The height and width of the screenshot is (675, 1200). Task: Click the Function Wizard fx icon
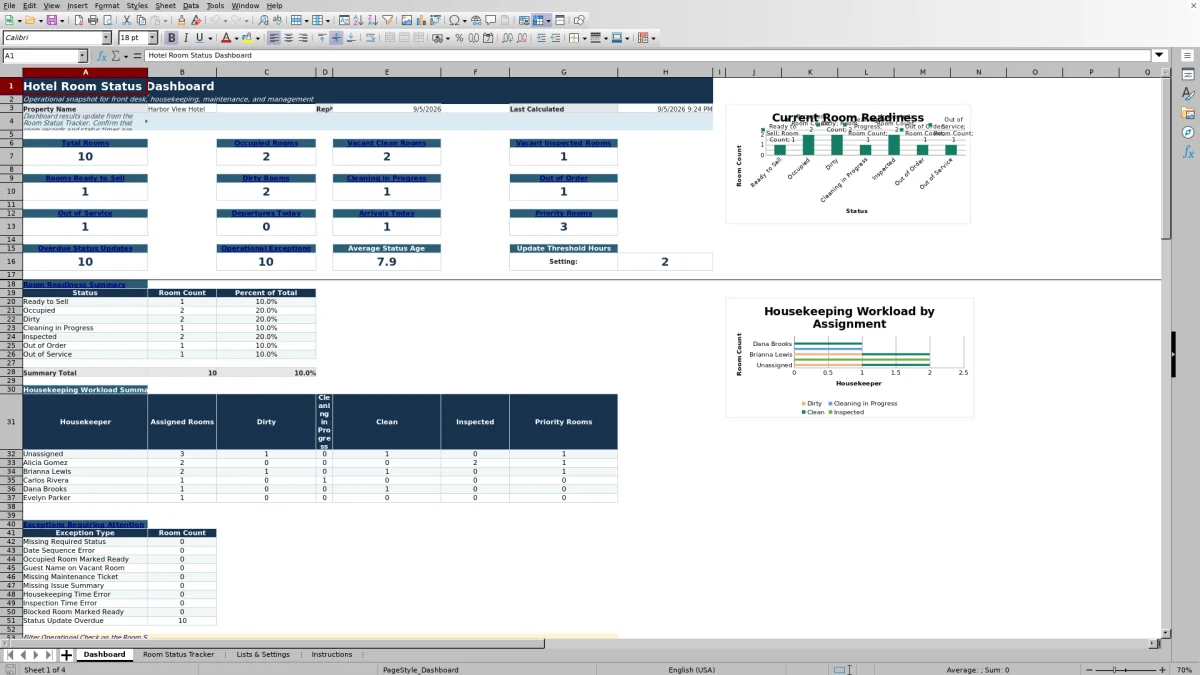click(x=103, y=56)
